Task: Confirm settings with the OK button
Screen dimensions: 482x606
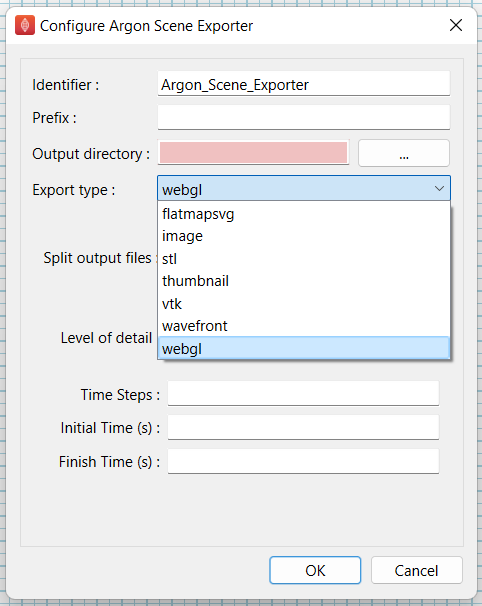Action: (x=315, y=570)
